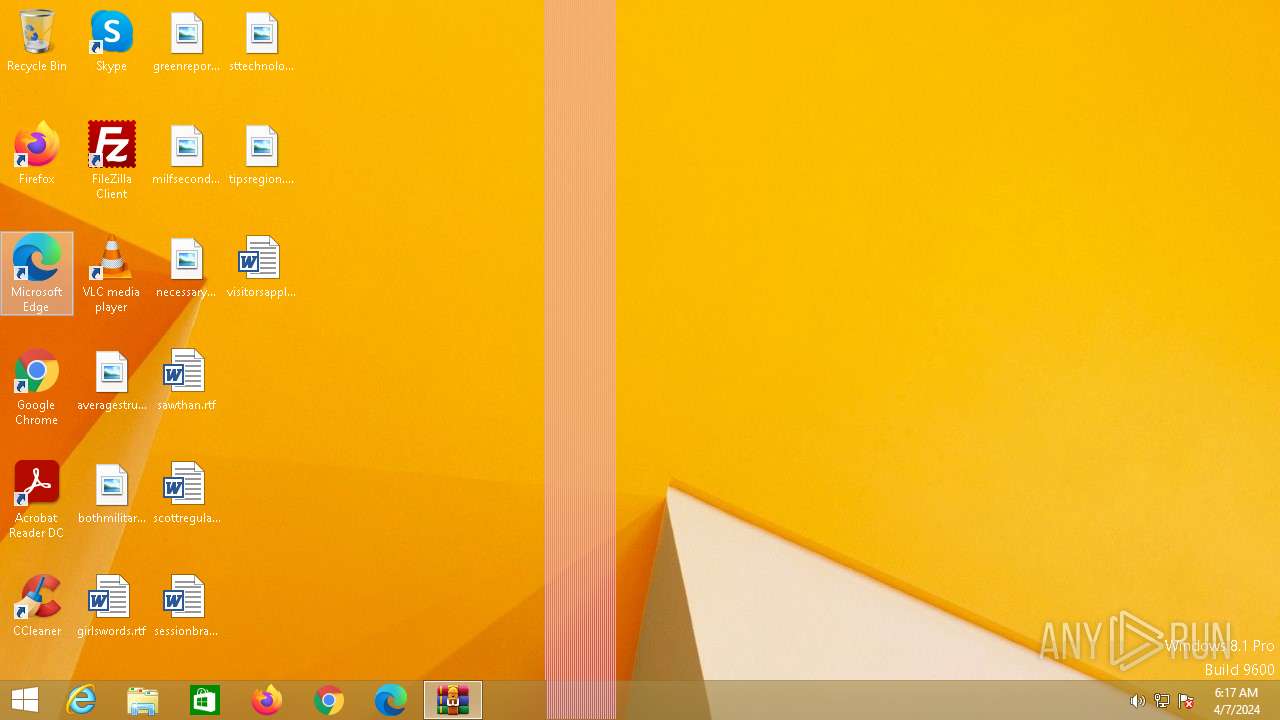Screen dimensions: 1280x720
Task: Select the necessary... image file
Action: pos(186,267)
